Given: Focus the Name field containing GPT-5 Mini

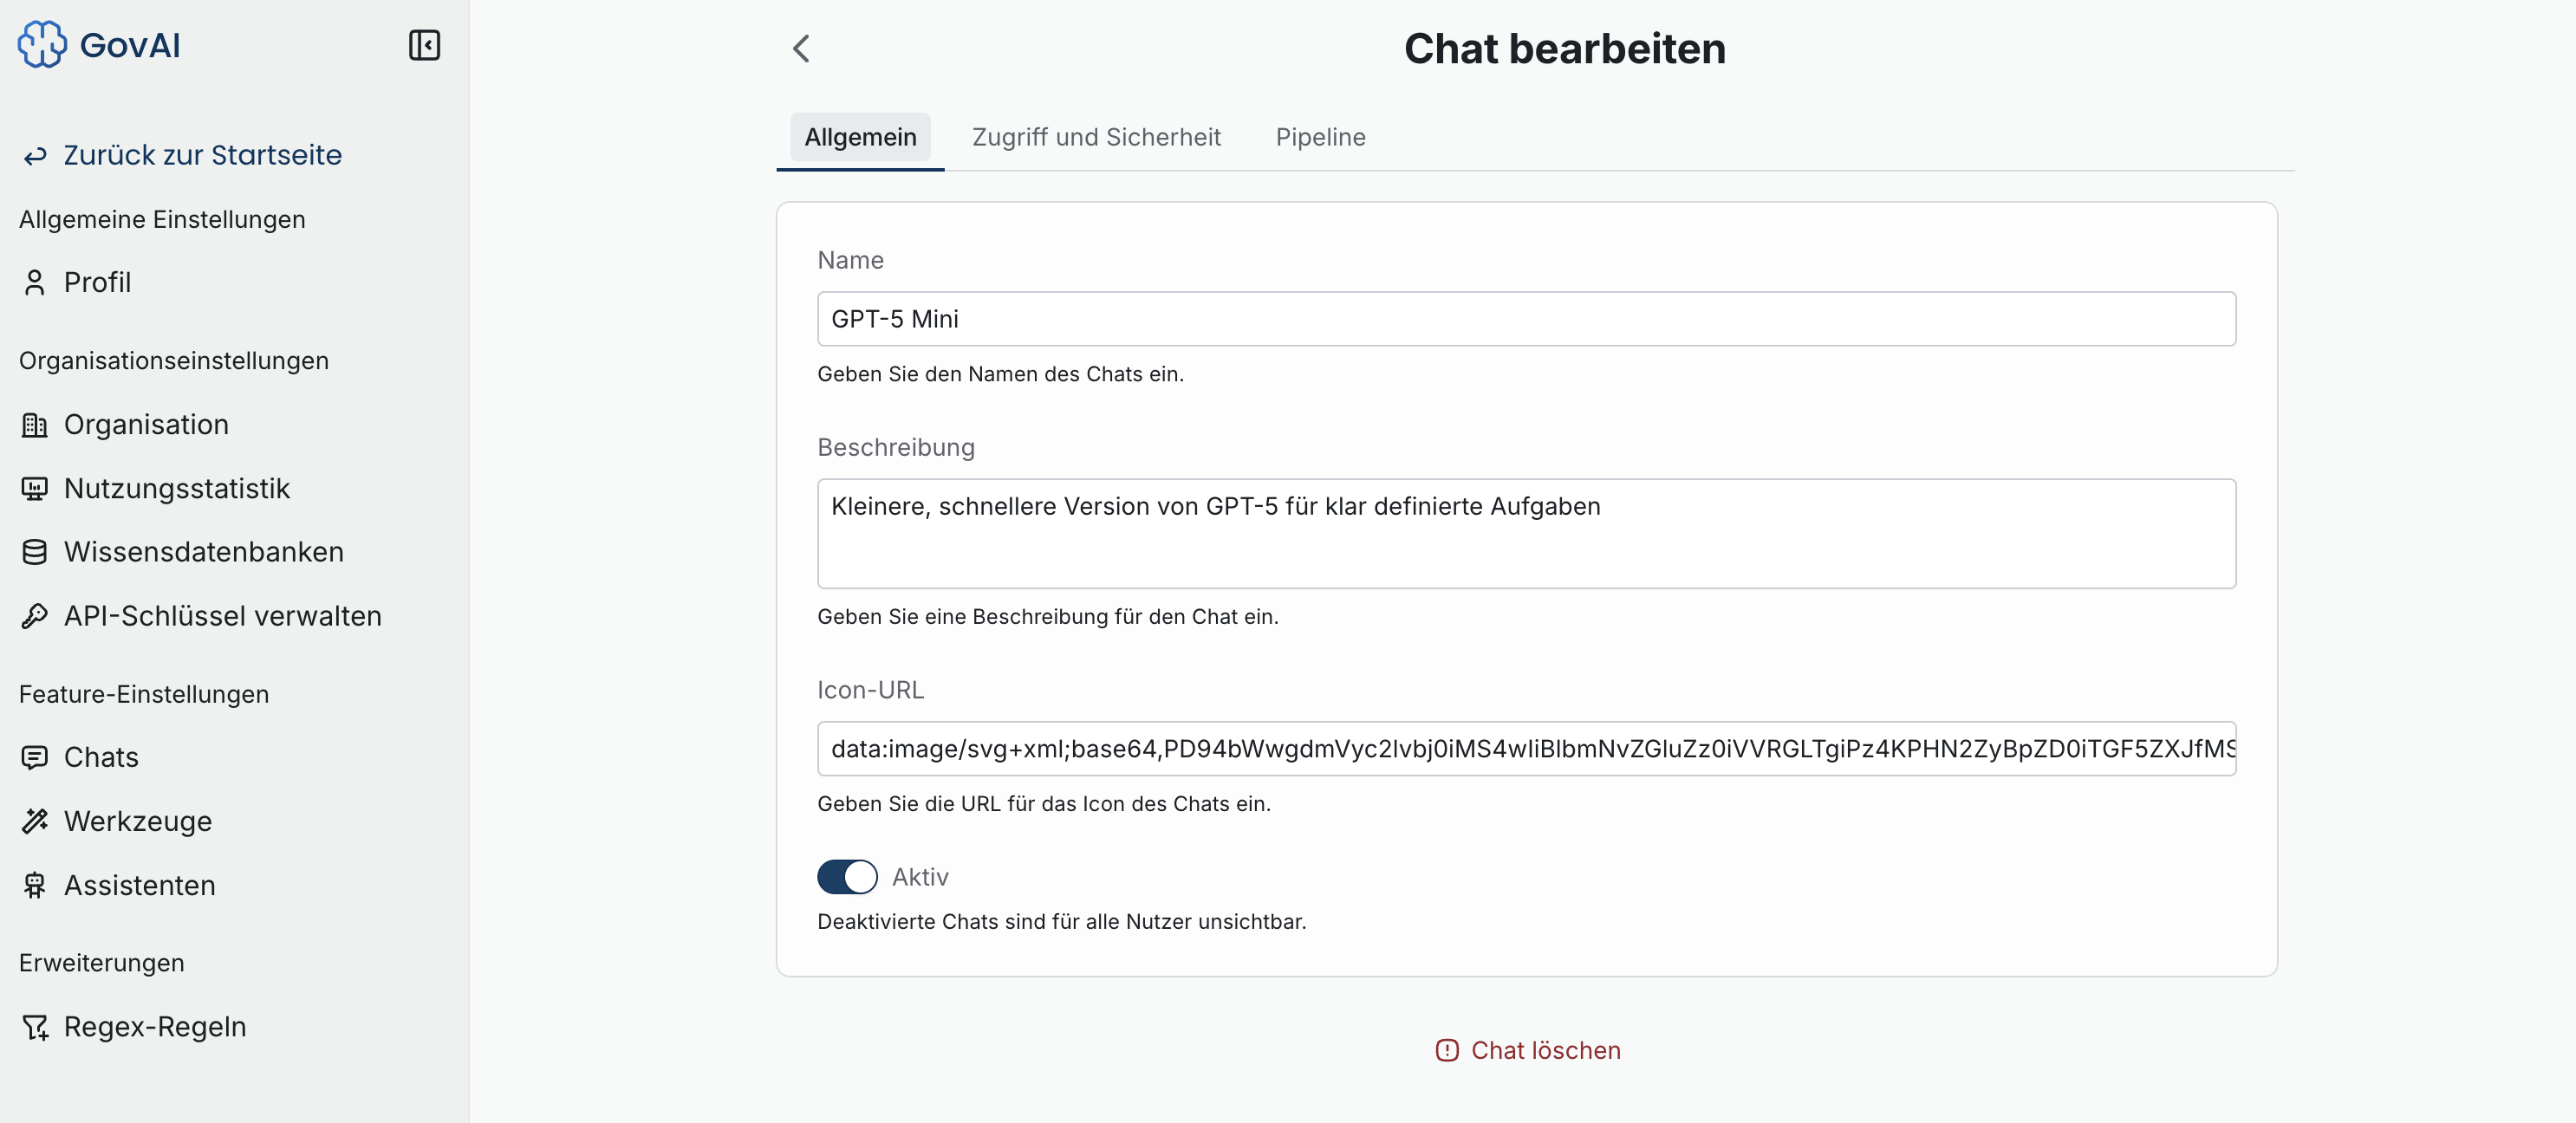Looking at the screenshot, I should (1526, 319).
